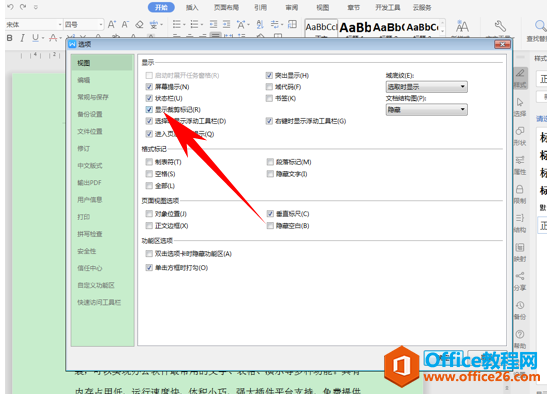Expand the font color dropdown arrow
547x394 pixels.
[60, 38]
